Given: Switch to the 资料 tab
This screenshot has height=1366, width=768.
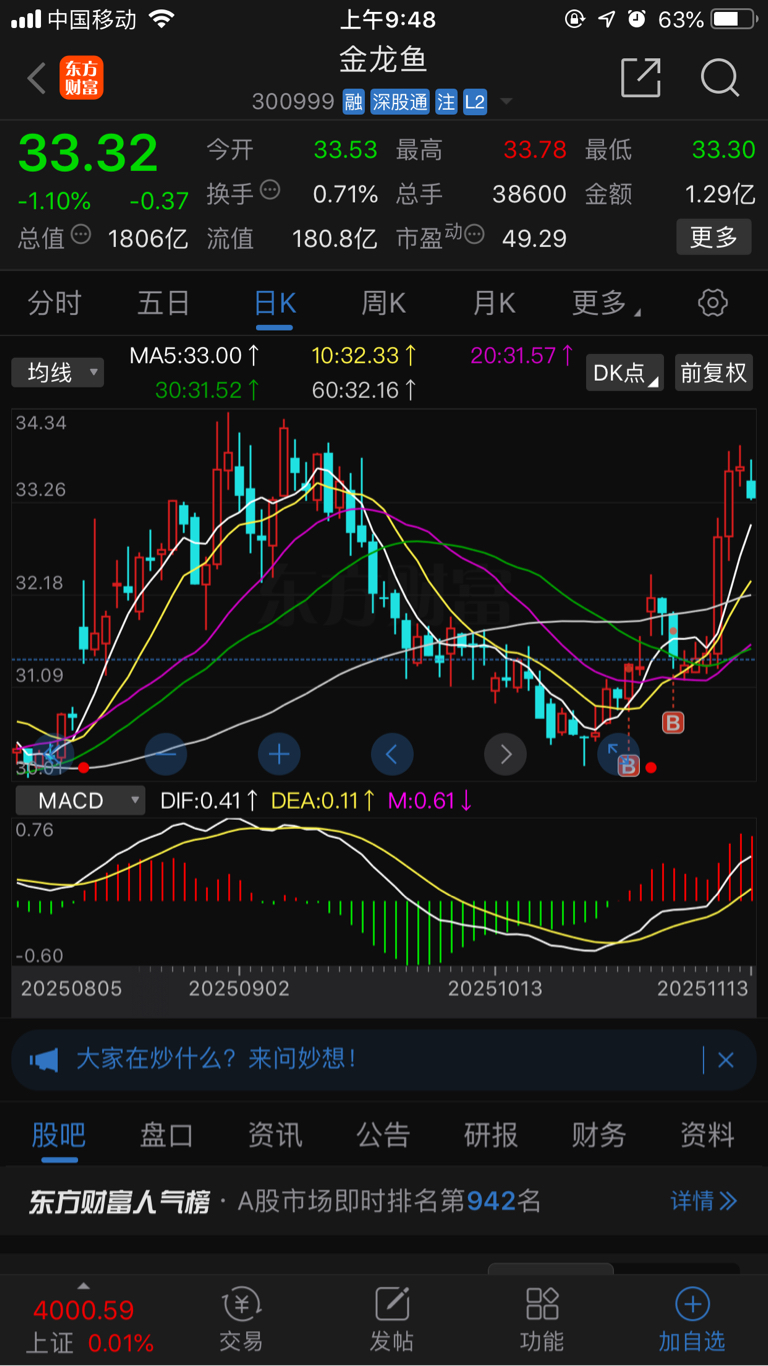Looking at the screenshot, I should [x=707, y=1135].
